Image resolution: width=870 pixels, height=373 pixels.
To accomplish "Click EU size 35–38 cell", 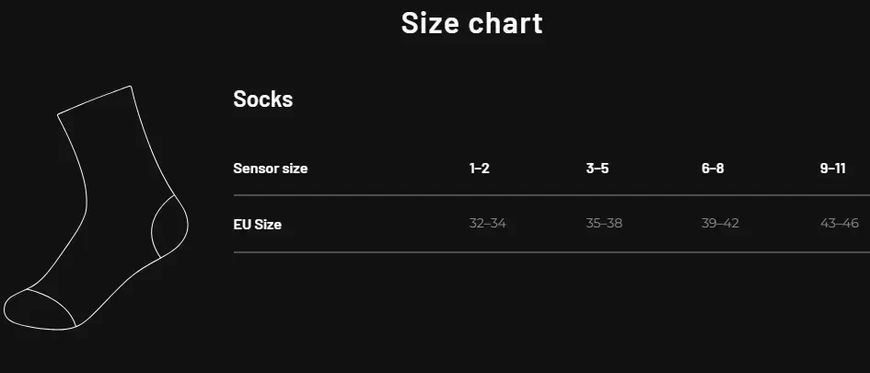I will click(x=604, y=223).
